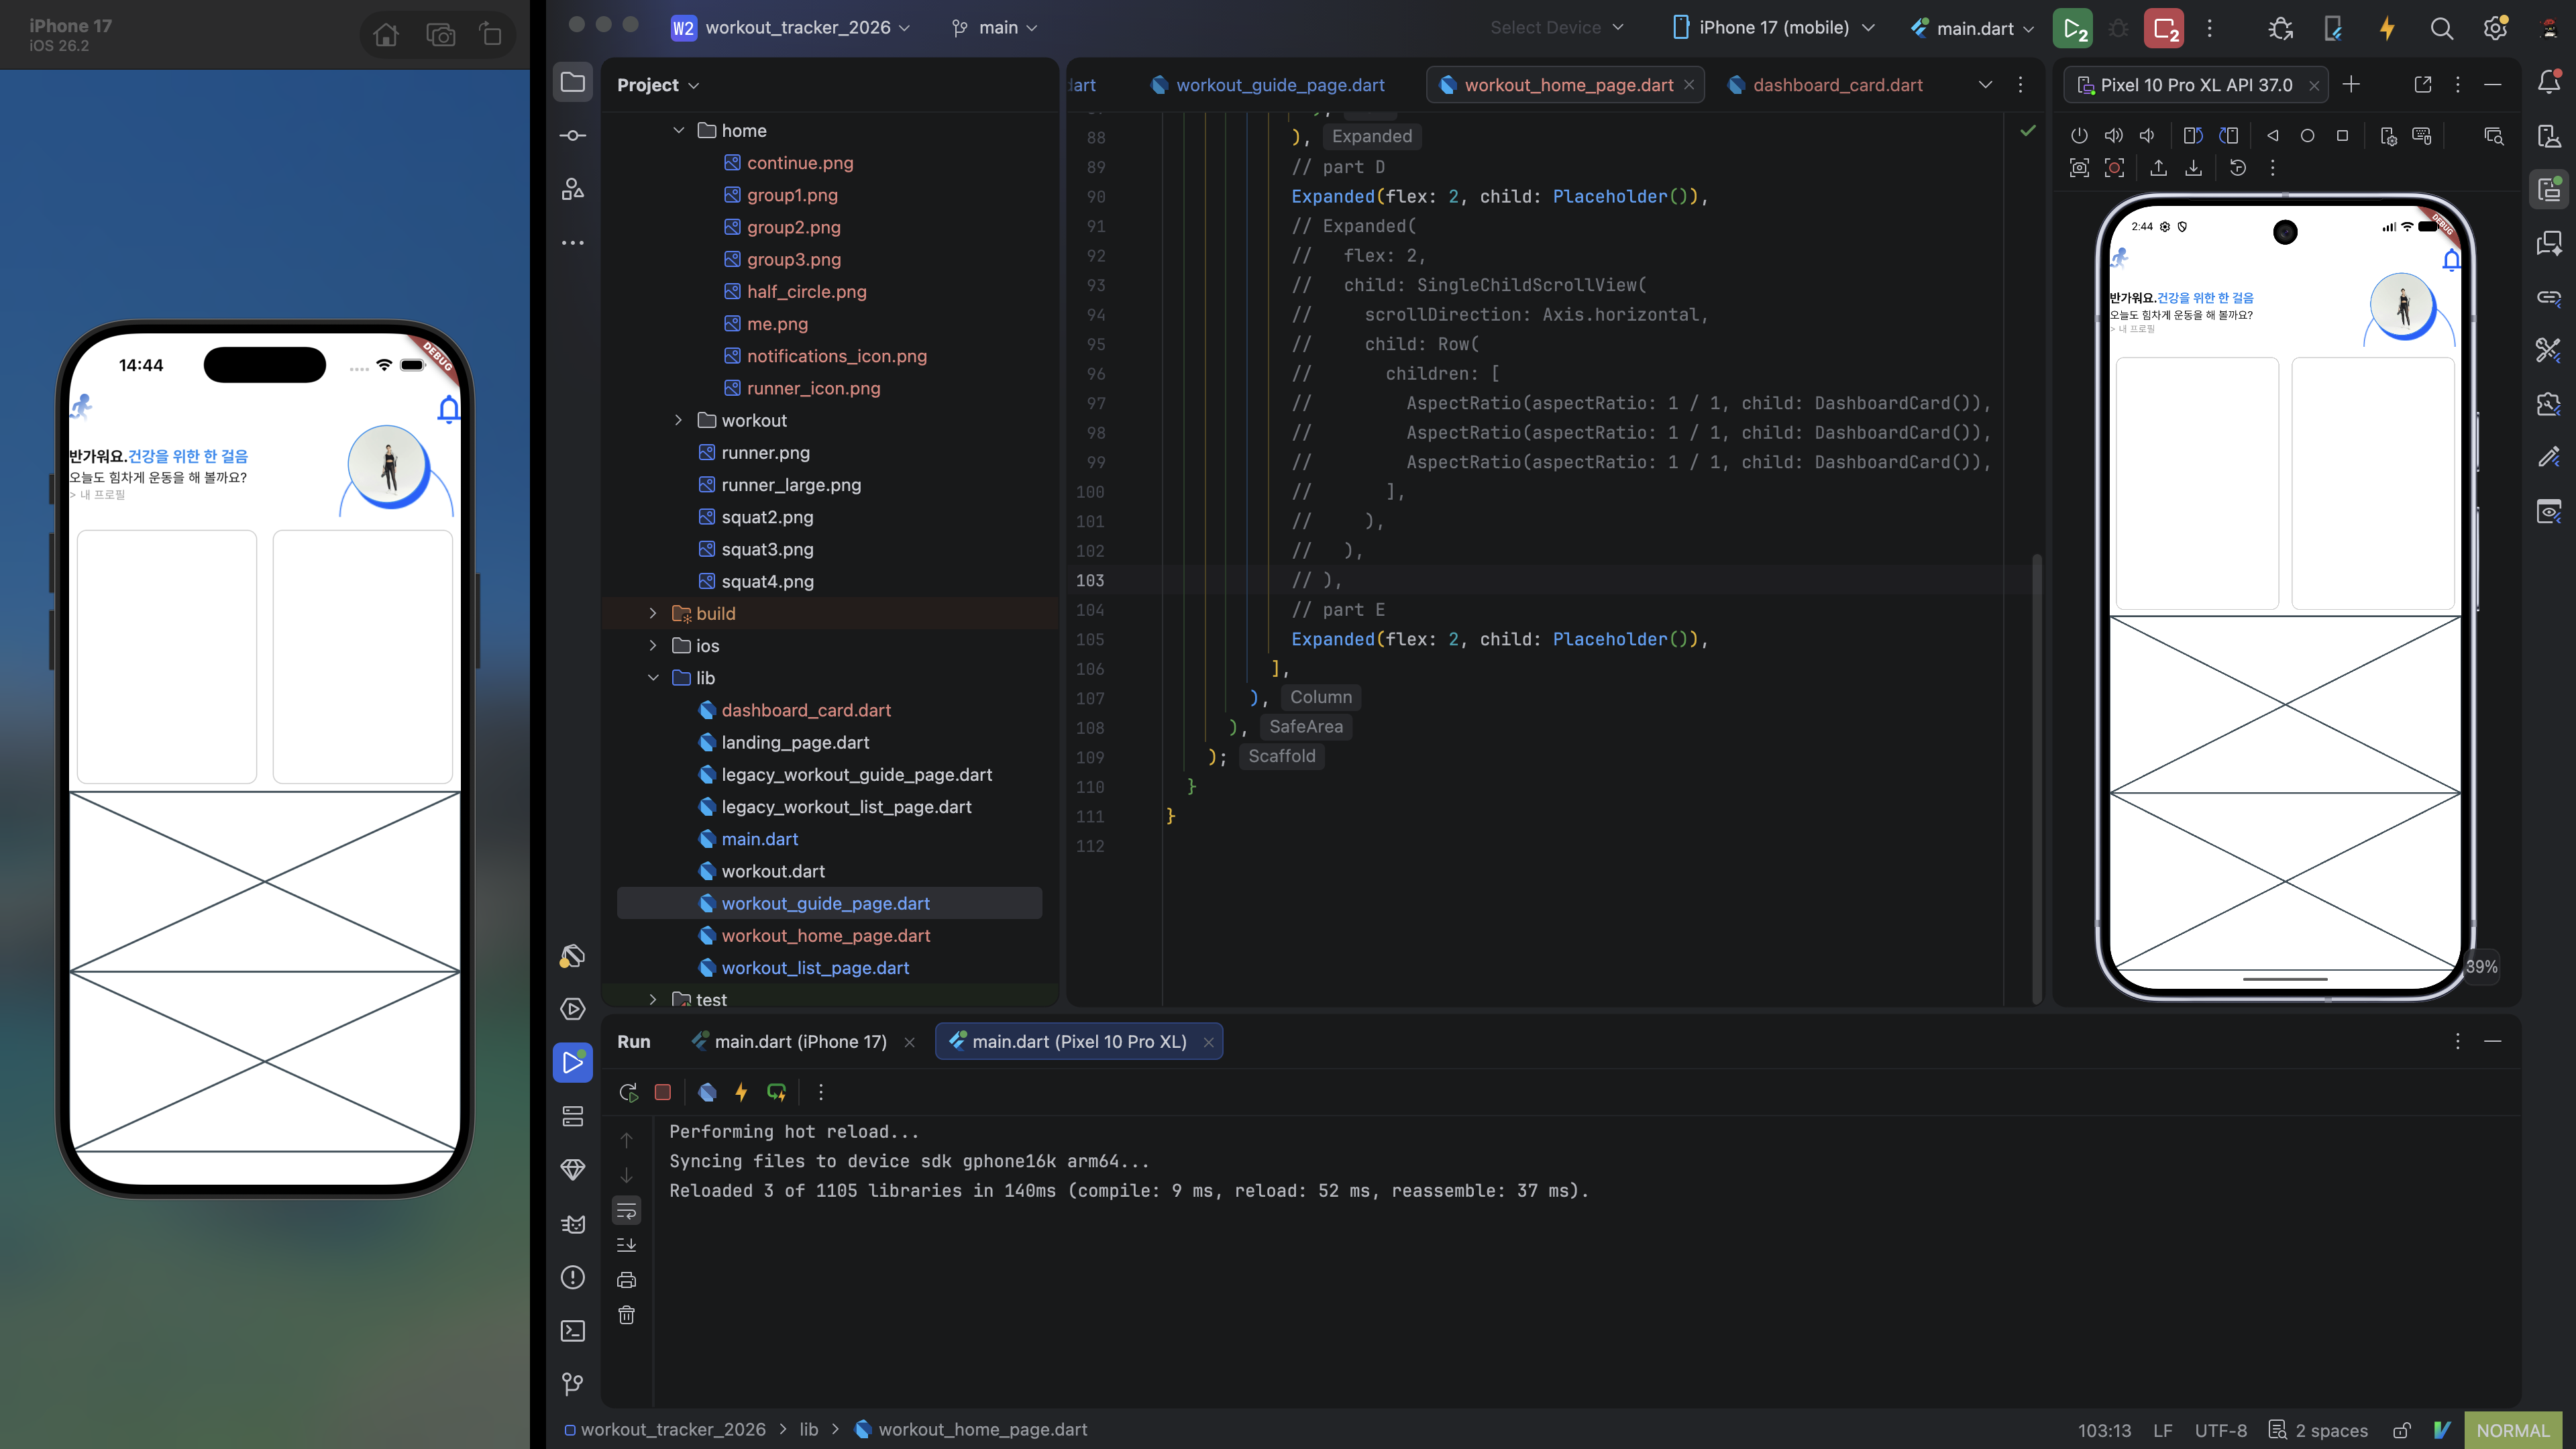The height and width of the screenshot is (1449, 2576).
Task: Click LF line separator in status bar
Action: point(2162,1430)
